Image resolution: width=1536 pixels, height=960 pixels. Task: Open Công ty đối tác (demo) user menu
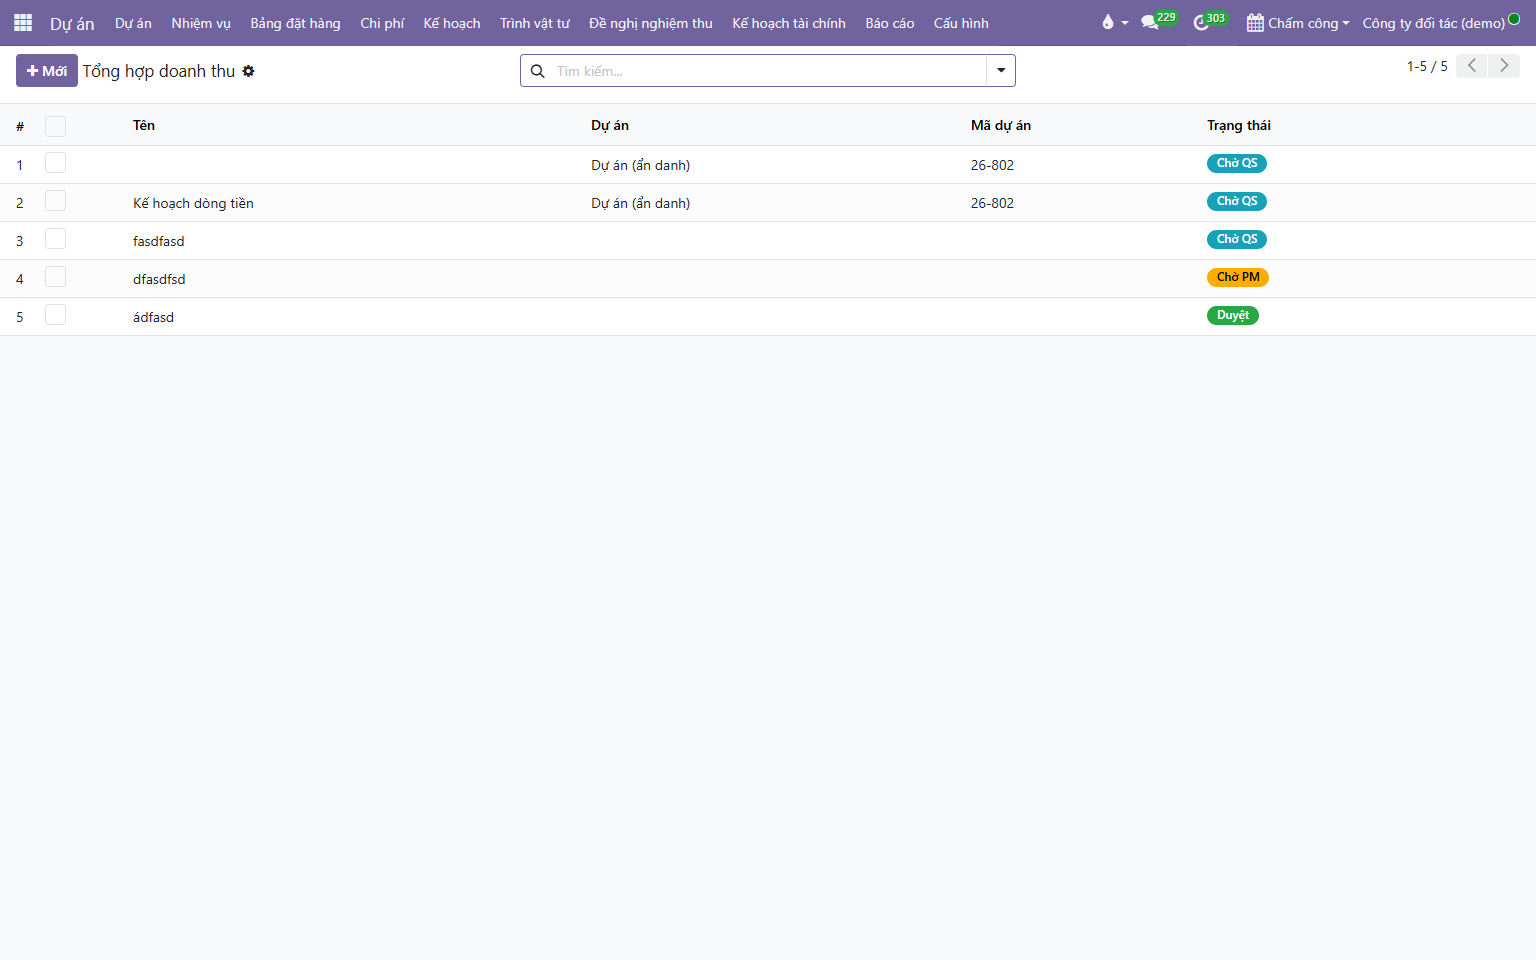click(1434, 23)
